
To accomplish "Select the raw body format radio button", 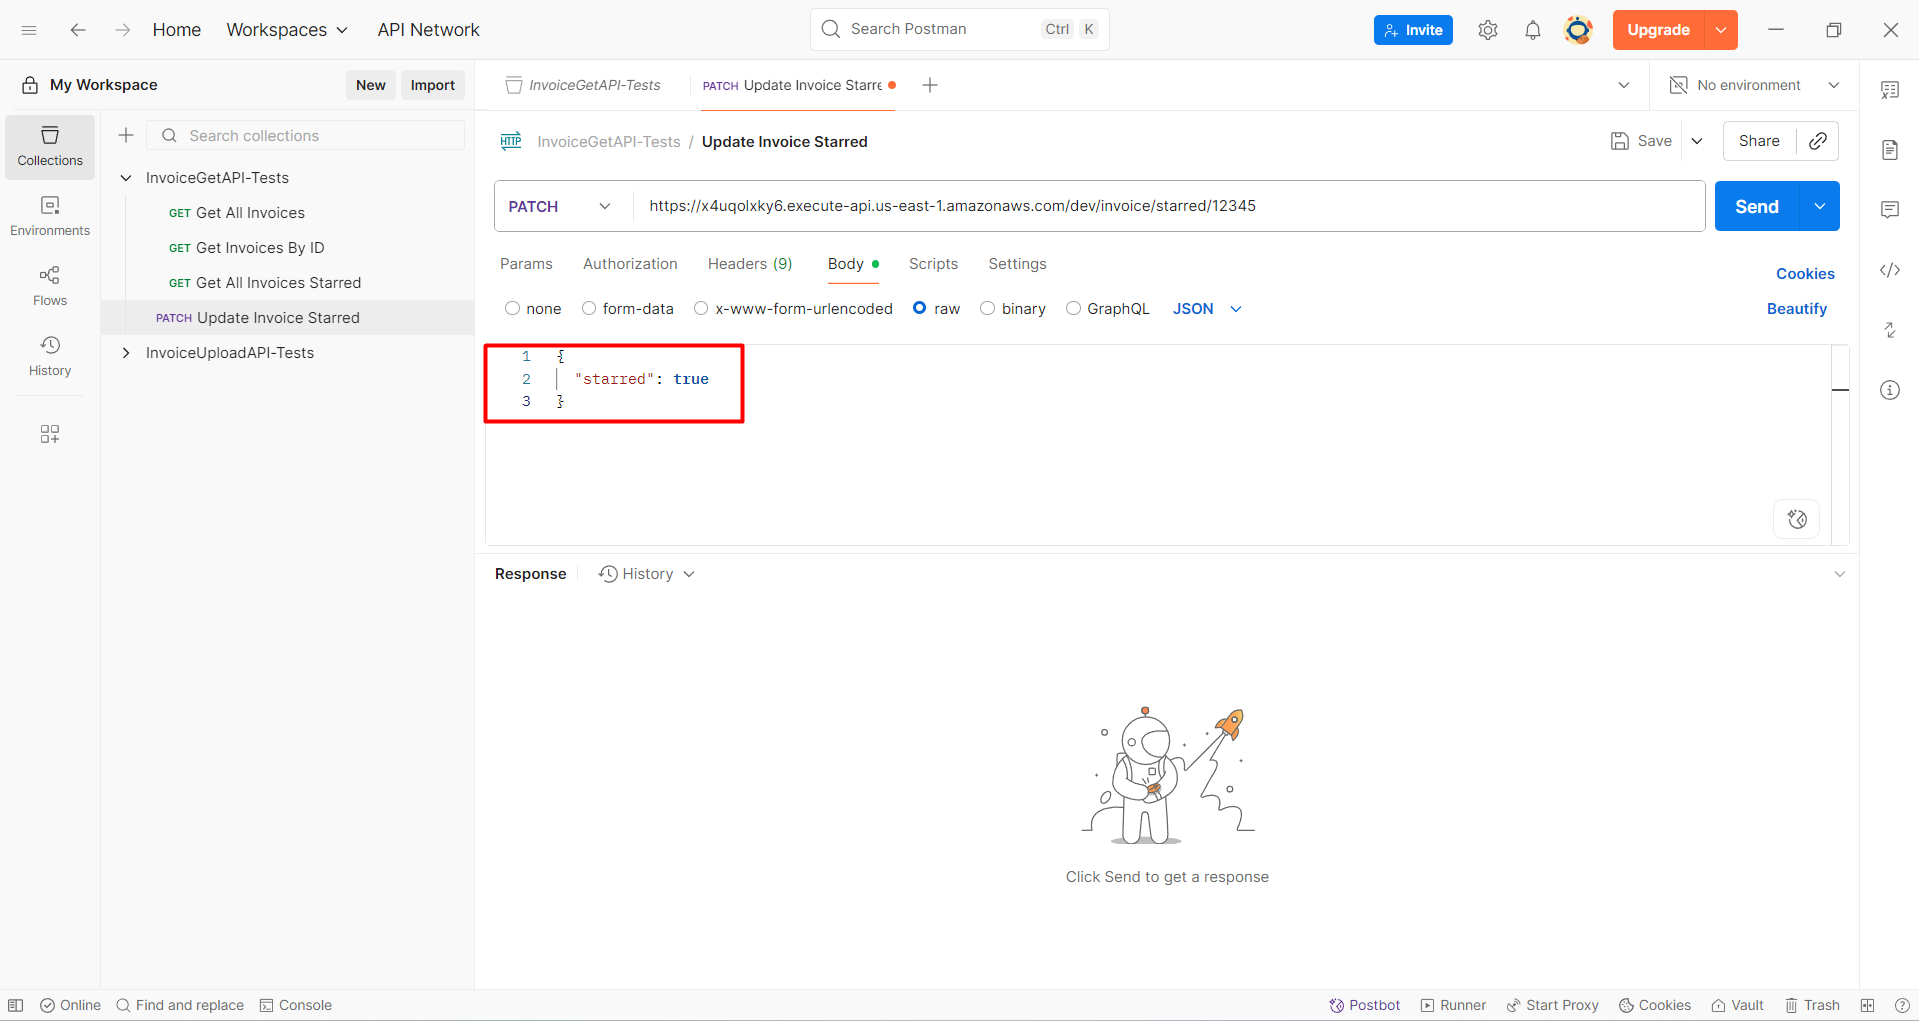I will point(921,308).
